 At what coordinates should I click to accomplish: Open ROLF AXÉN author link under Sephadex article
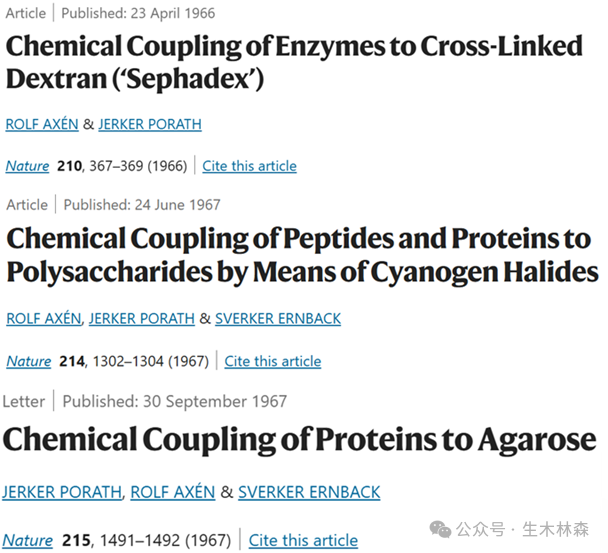(x=42, y=124)
